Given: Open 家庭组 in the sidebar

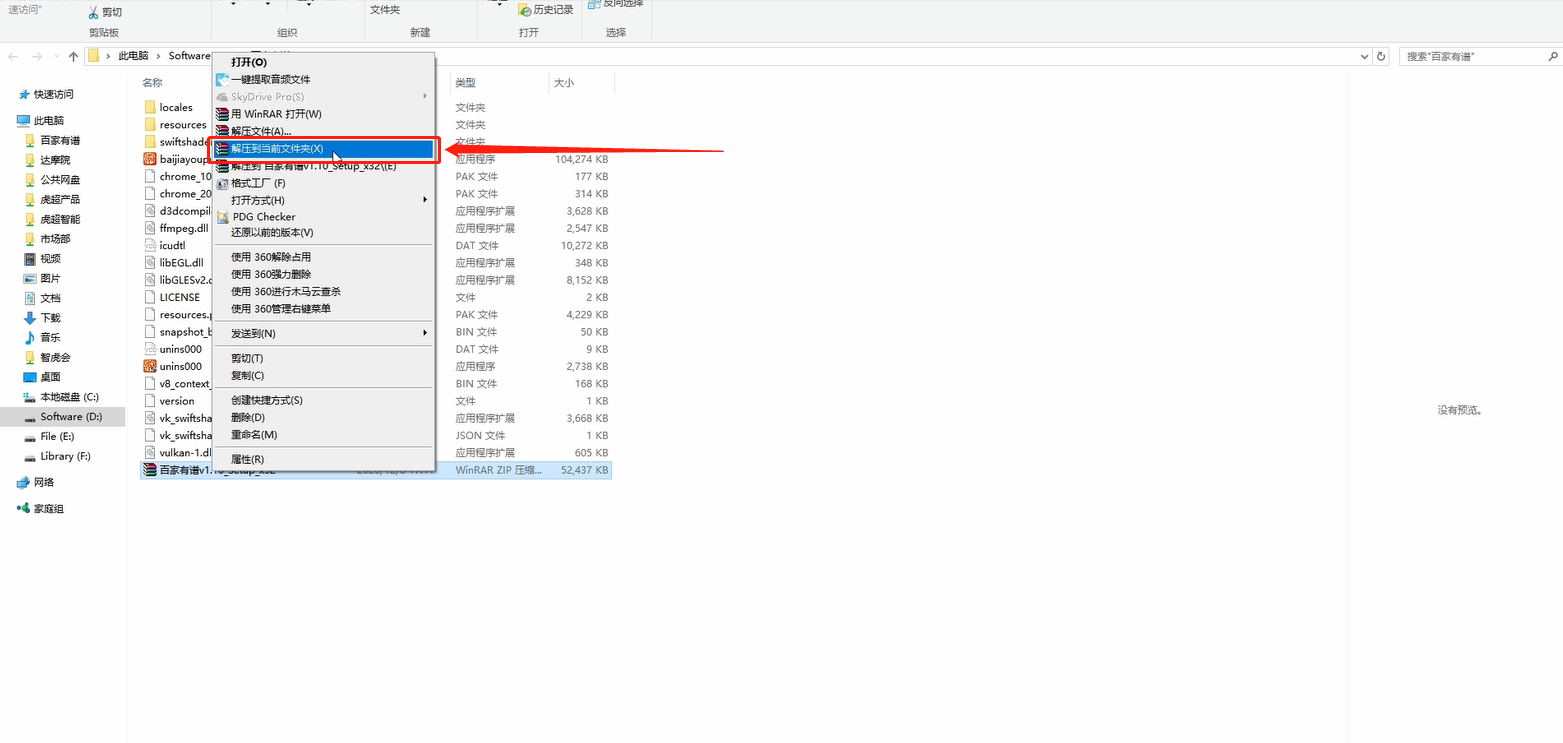Looking at the screenshot, I should pos(40,509).
